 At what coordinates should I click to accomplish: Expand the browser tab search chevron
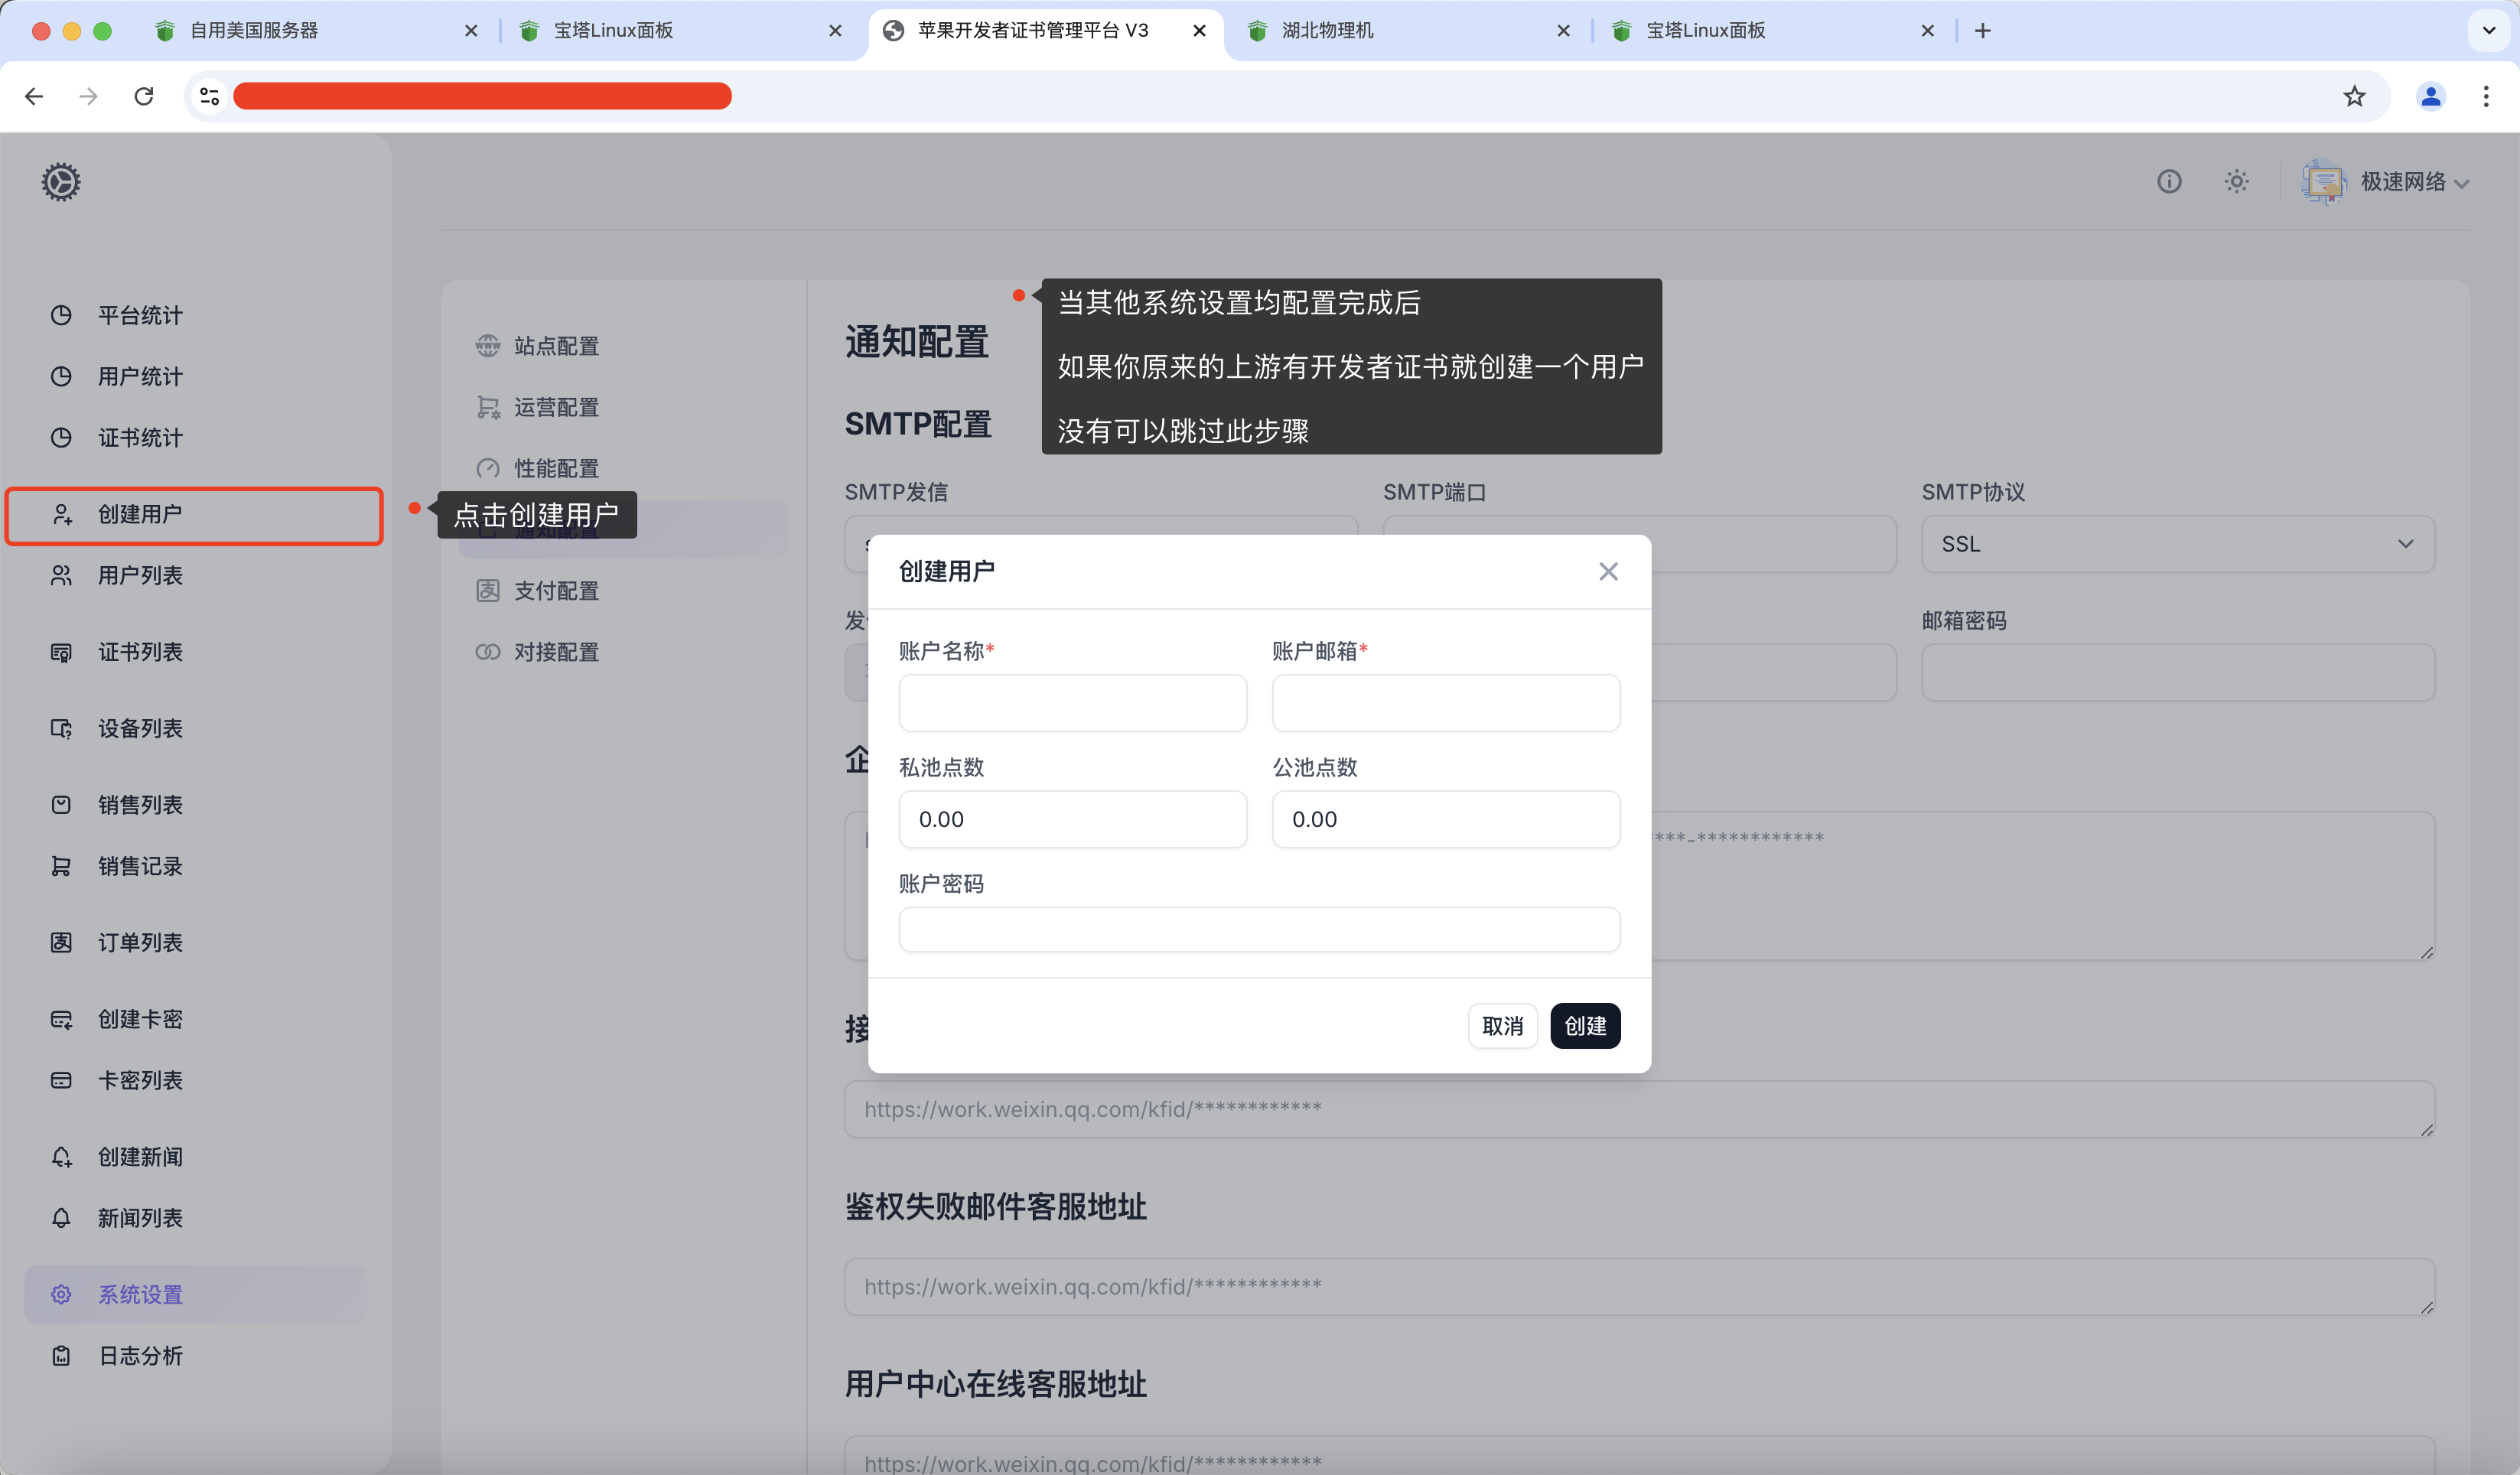click(2489, 30)
